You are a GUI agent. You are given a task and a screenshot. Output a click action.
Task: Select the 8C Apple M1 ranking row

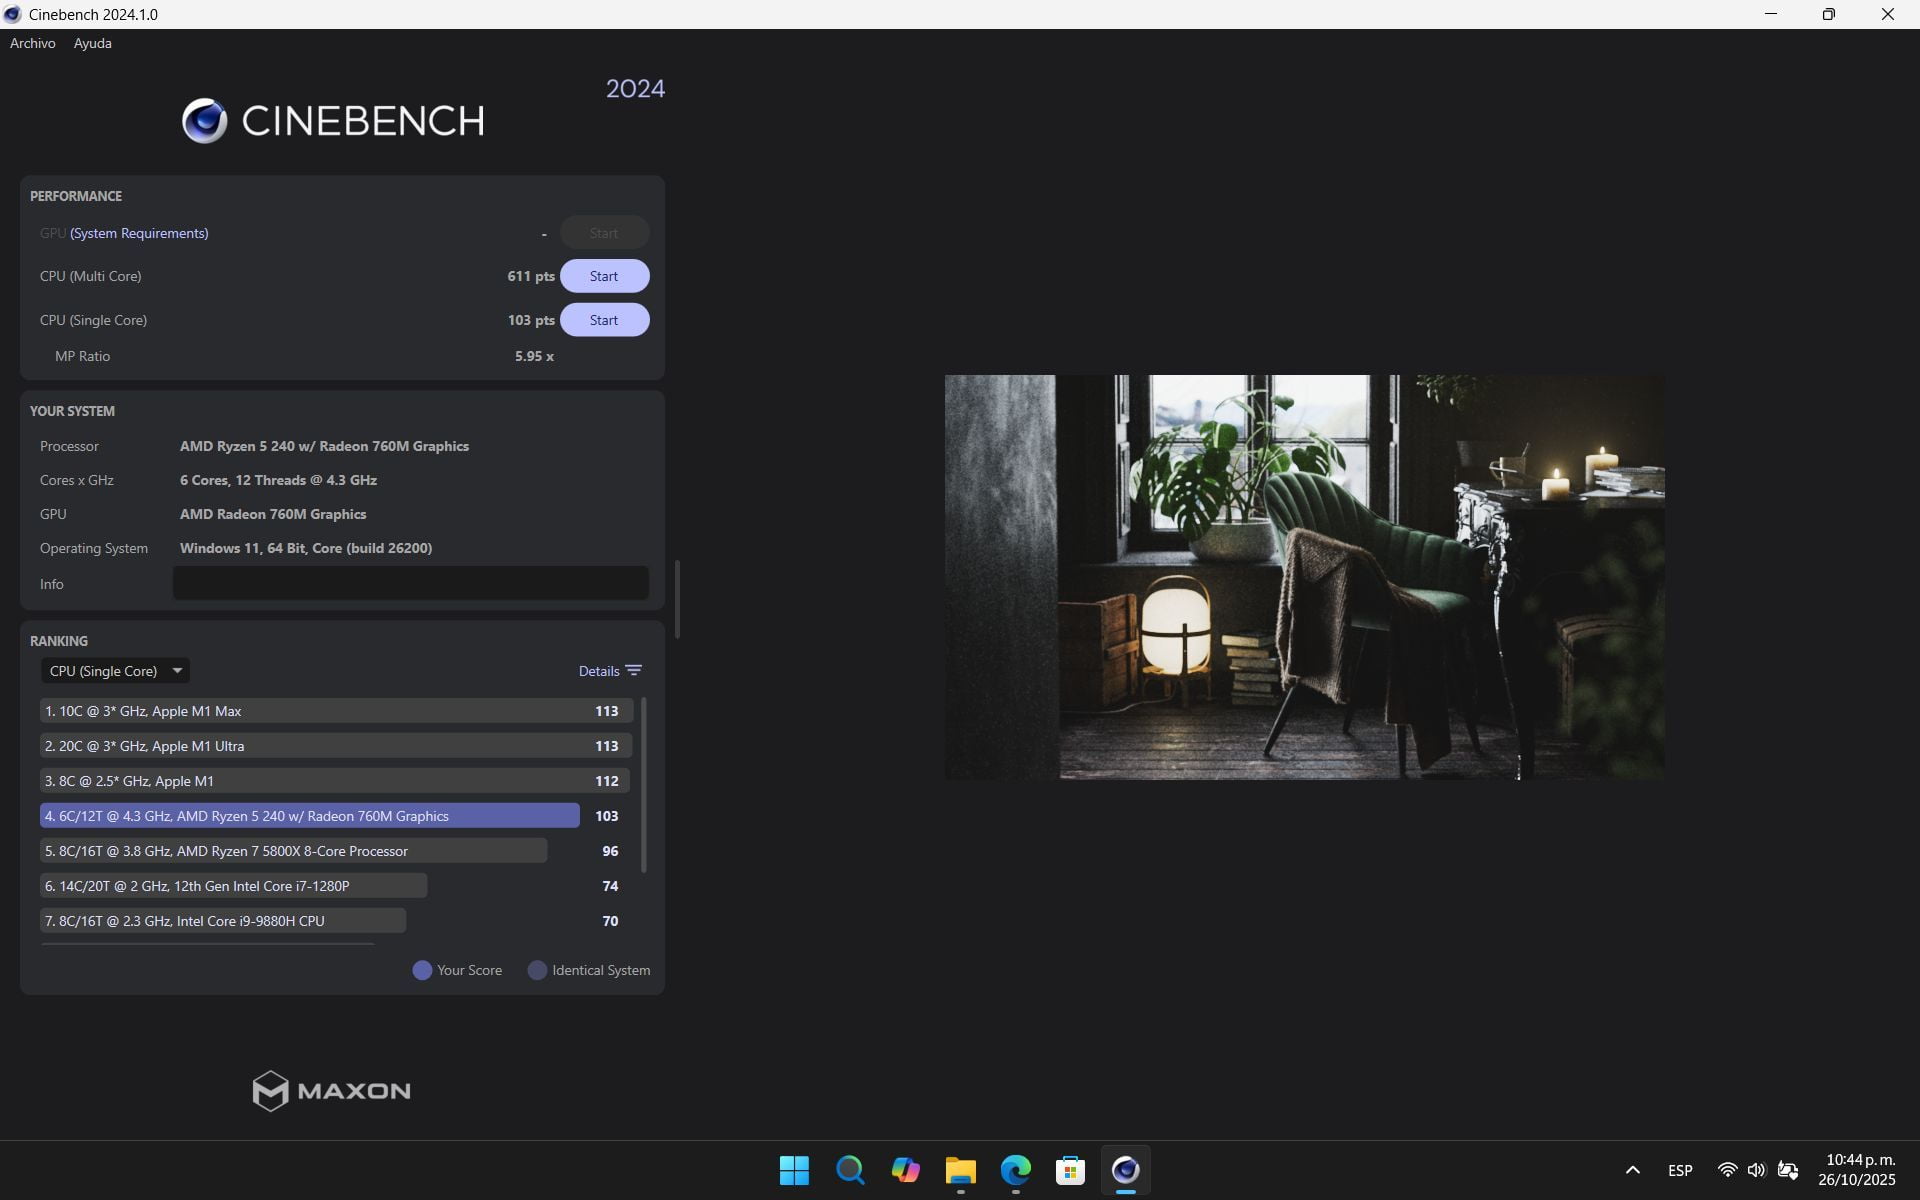tap(336, 781)
